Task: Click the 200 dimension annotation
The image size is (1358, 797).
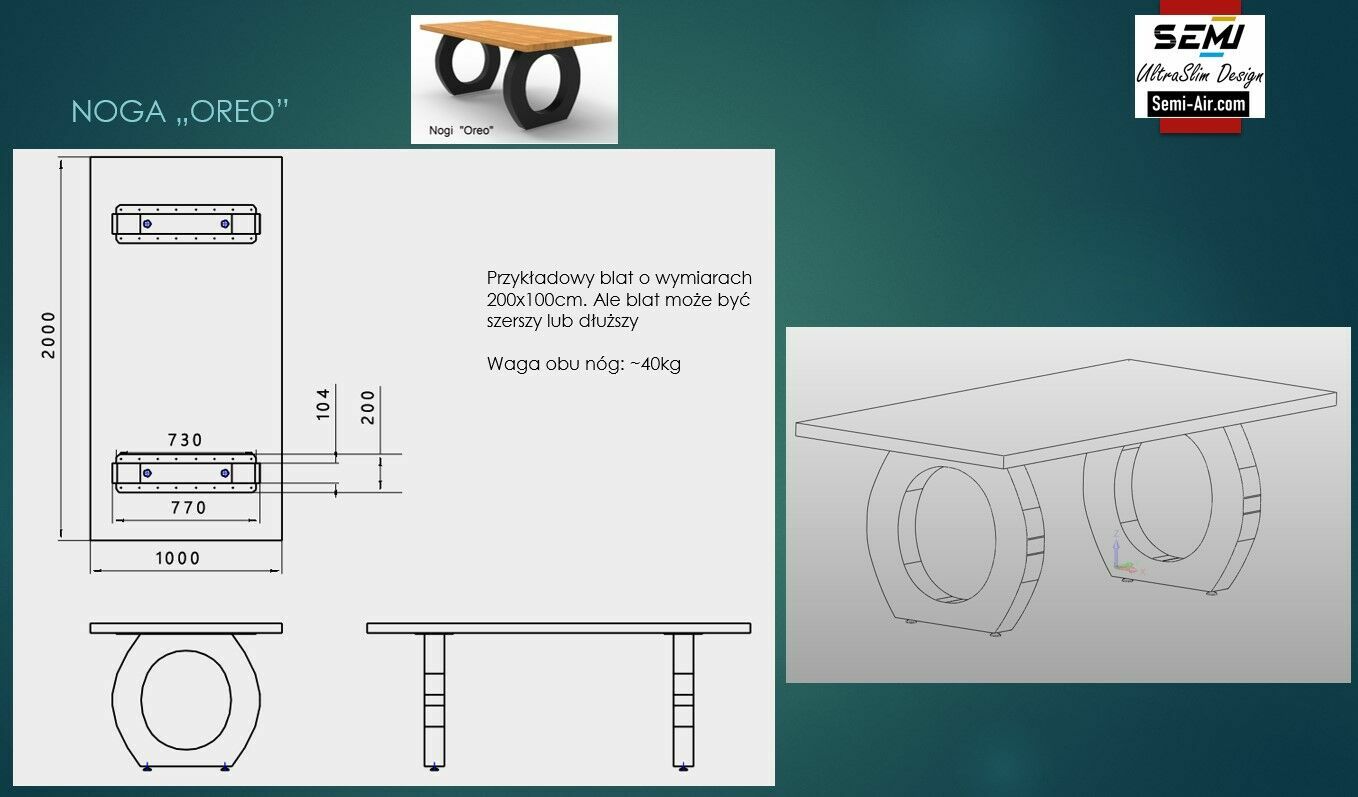Action: 369,407
